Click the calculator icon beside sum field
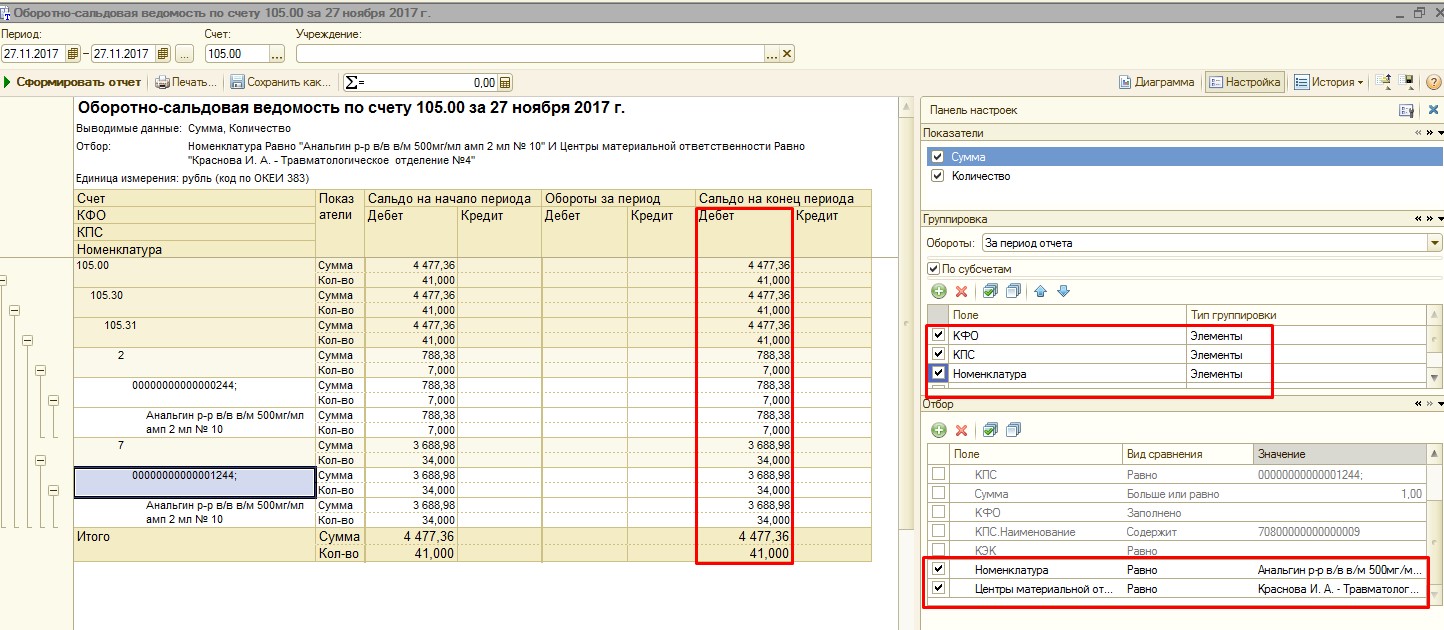 [505, 83]
